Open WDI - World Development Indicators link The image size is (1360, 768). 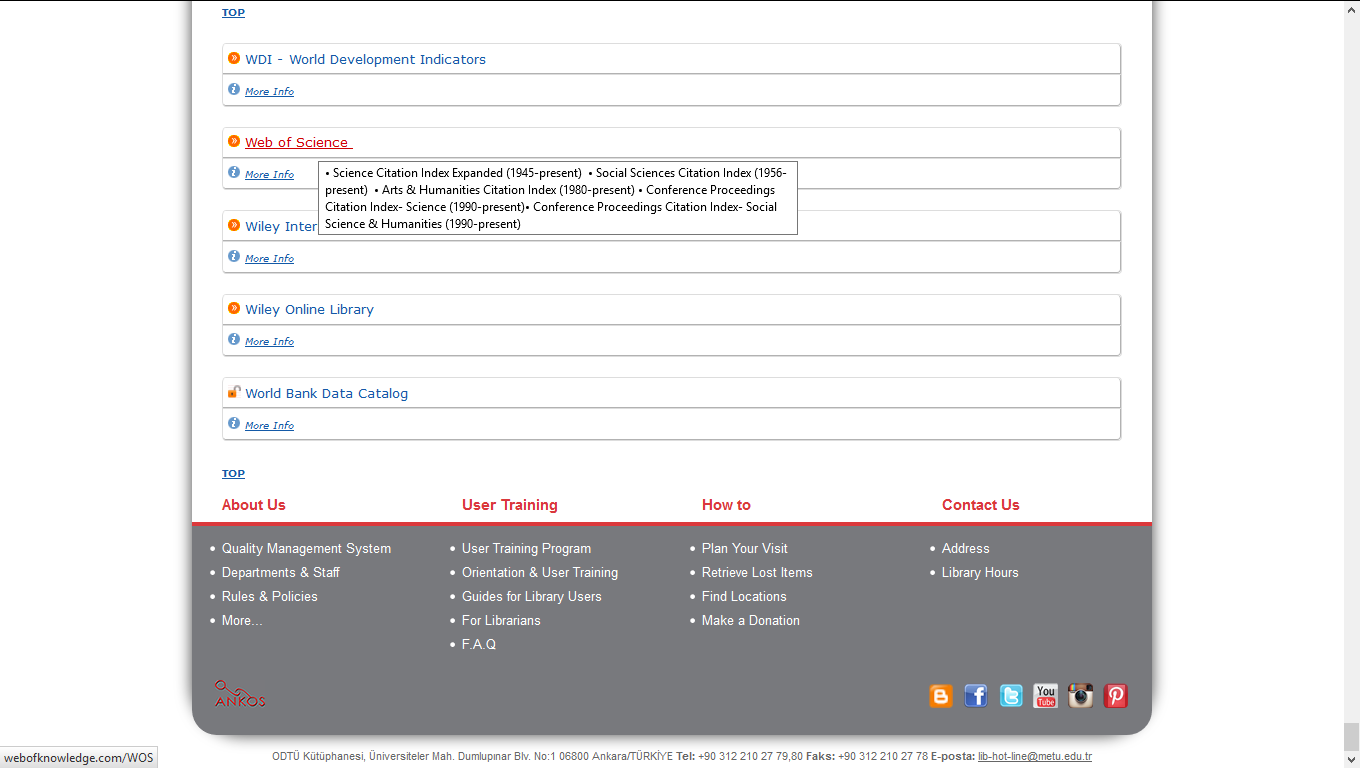pyautogui.click(x=365, y=60)
